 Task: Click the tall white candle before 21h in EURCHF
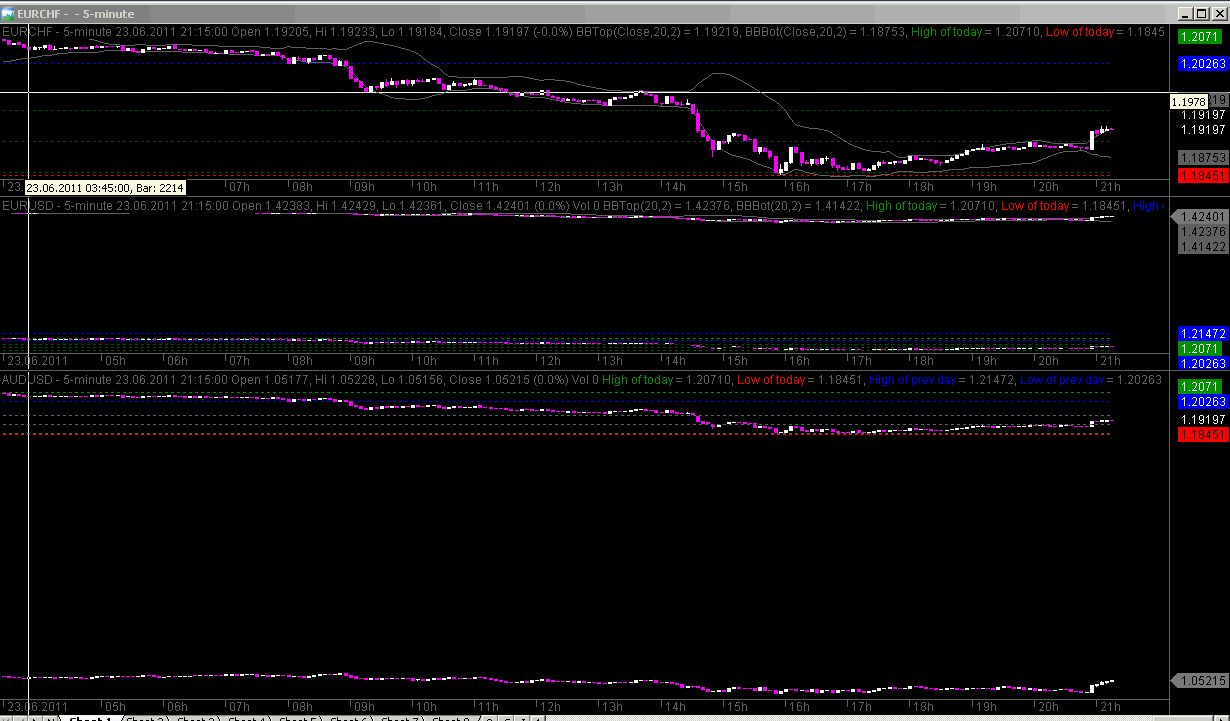coord(1092,140)
